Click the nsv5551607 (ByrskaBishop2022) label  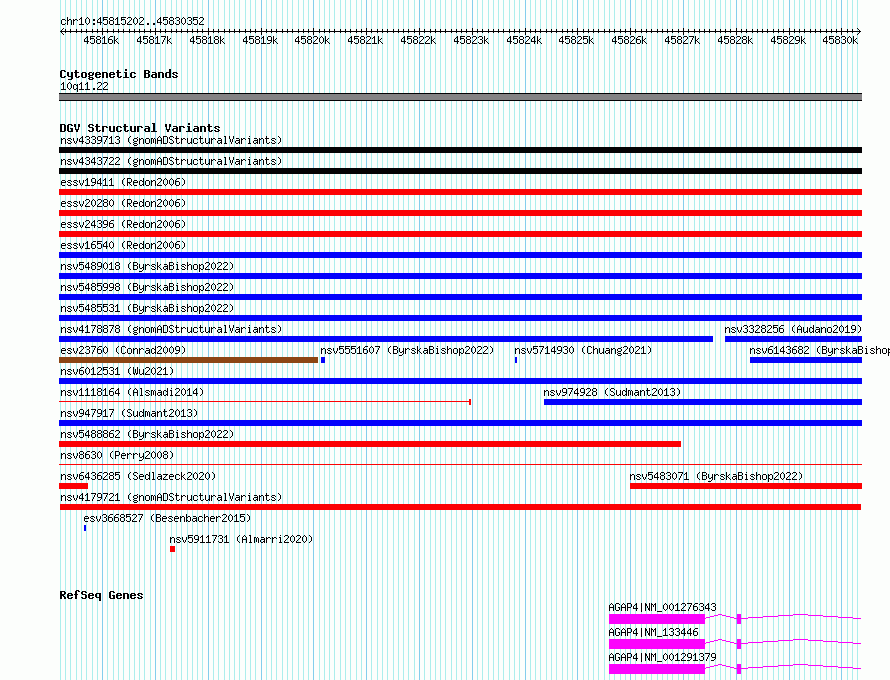(407, 350)
